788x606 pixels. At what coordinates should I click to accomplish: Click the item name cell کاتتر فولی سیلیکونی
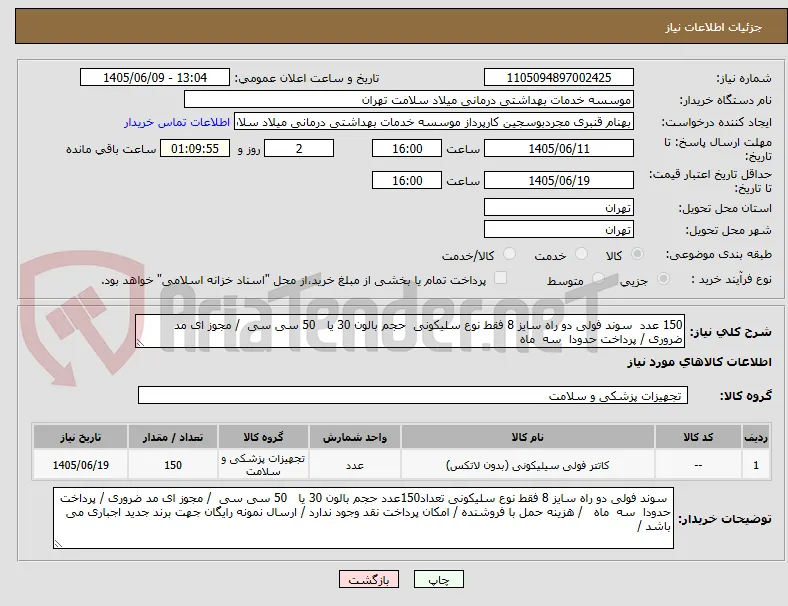tap(528, 465)
